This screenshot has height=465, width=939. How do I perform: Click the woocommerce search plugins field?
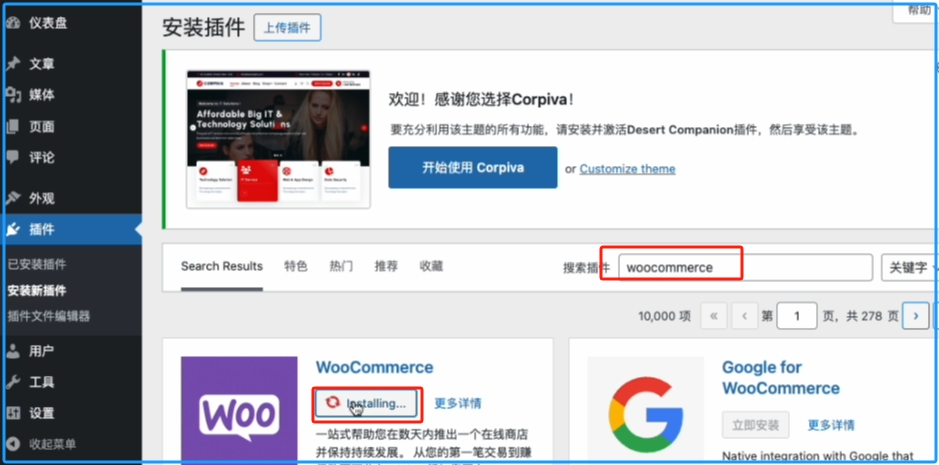[746, 267]
